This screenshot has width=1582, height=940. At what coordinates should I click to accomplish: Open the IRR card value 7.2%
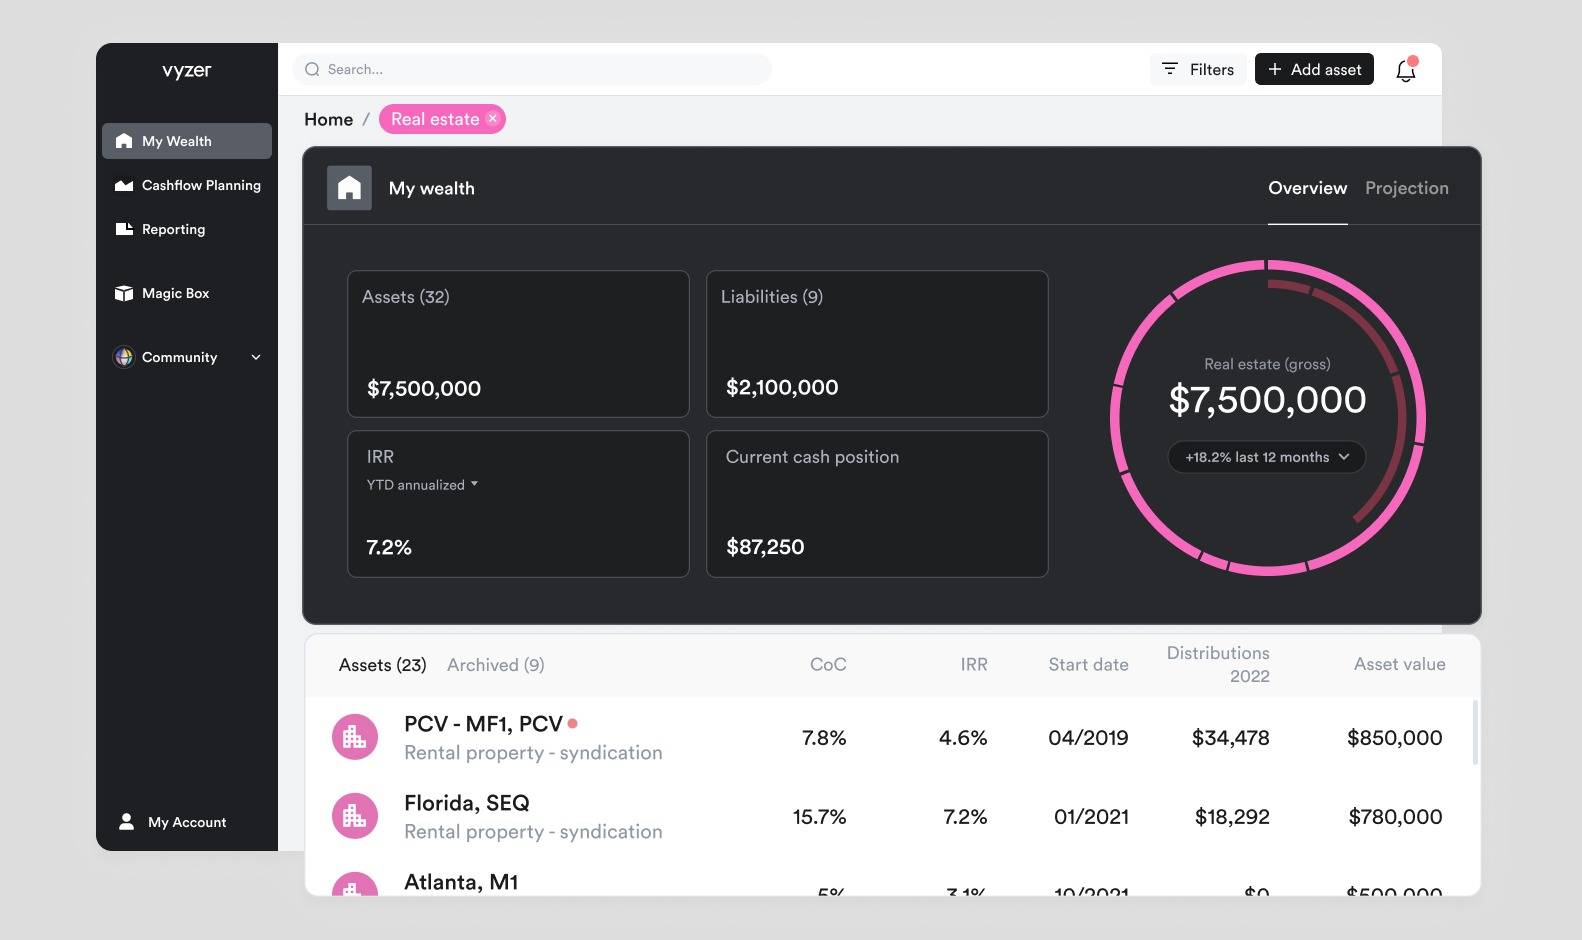point(389,547)
